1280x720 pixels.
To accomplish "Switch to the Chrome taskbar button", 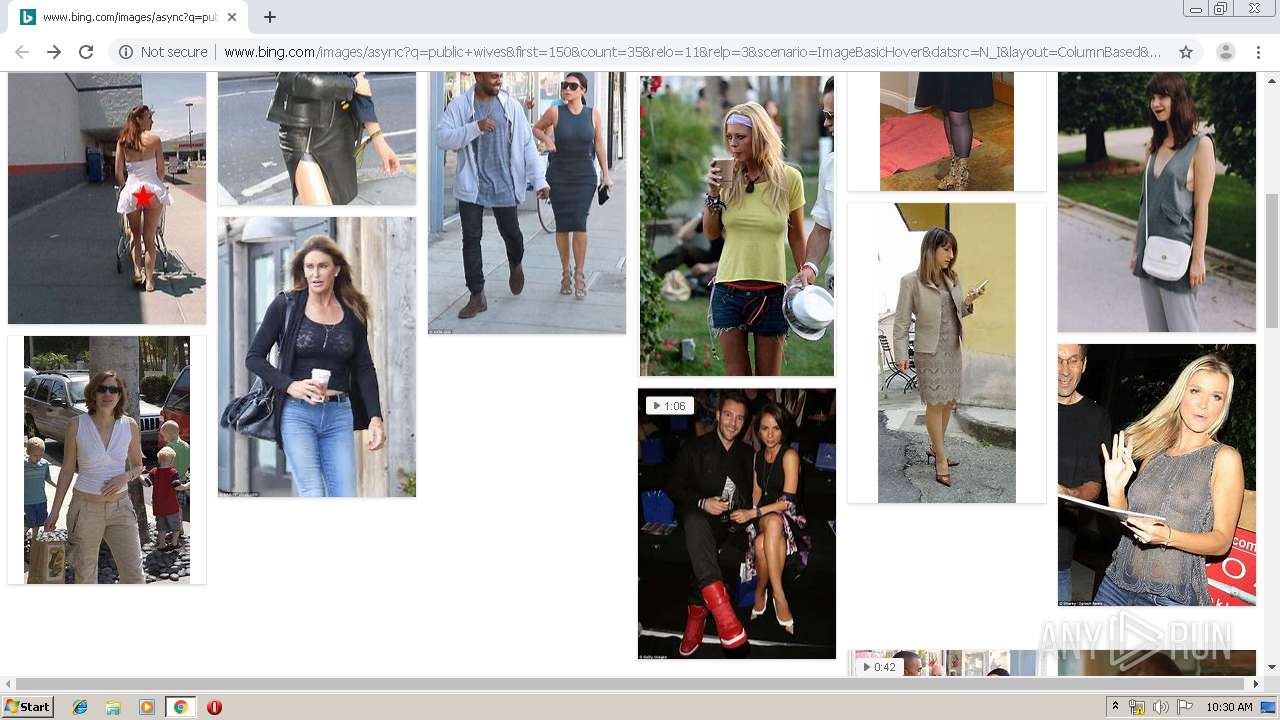I will tap(180, 707).
